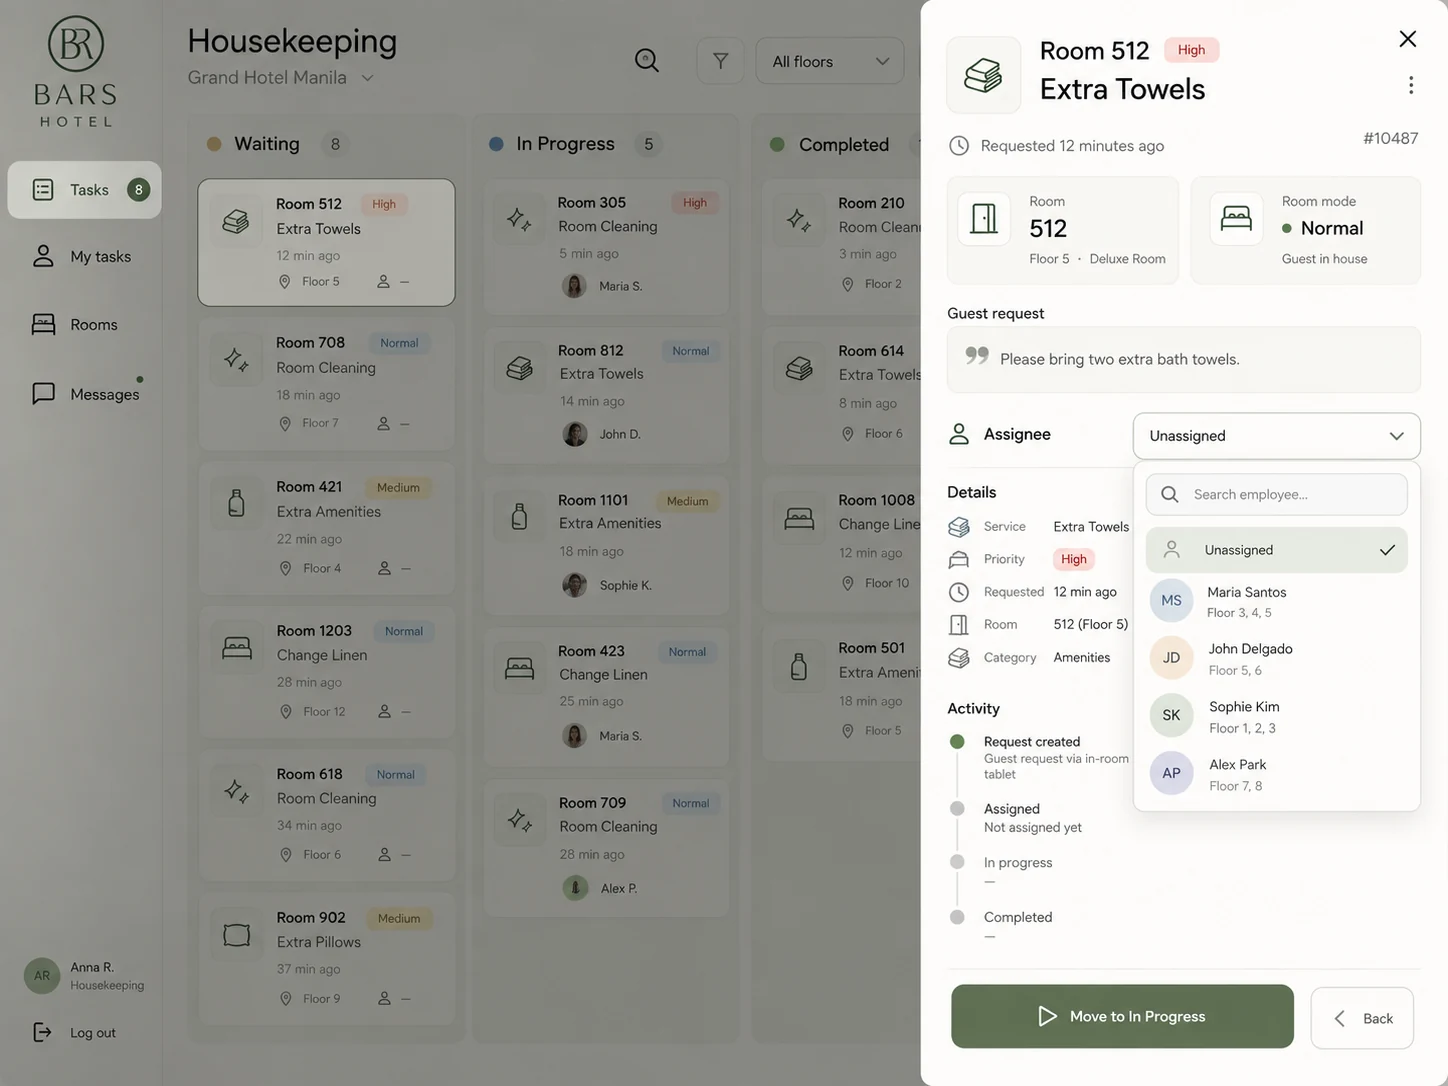This screenshot has width=1448, height=1086.
Task: Collapse the Assignee Unassigned dropdown
Action: click(1276, 436)
